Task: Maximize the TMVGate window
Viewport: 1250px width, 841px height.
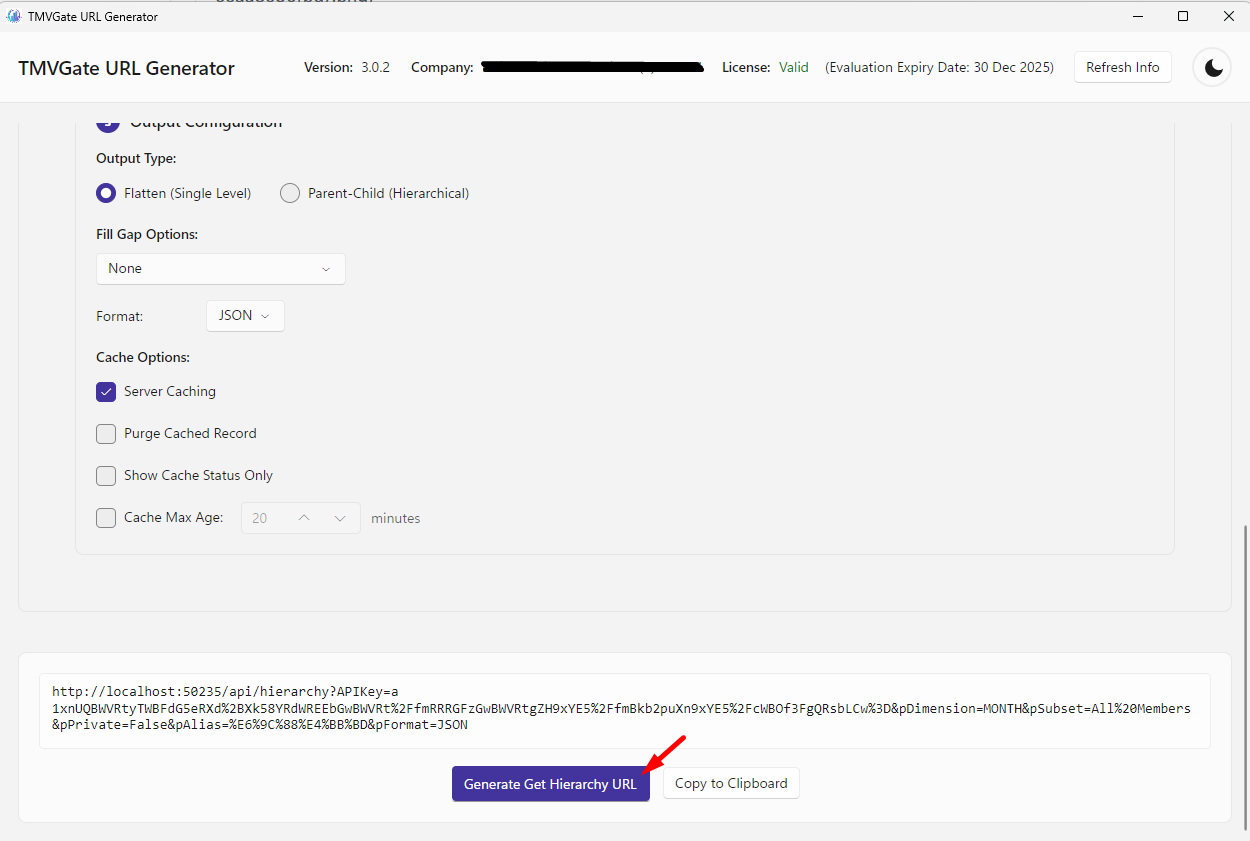Action: coord(1183,16)
